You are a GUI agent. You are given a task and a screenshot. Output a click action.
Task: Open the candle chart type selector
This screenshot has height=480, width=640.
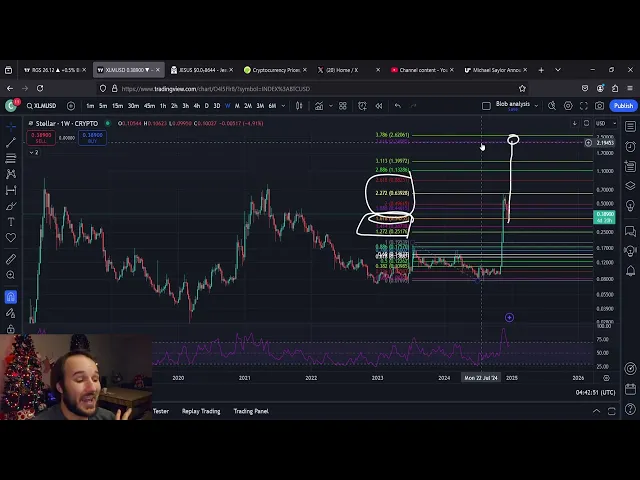pyautogui.click(x=299, y=106)
